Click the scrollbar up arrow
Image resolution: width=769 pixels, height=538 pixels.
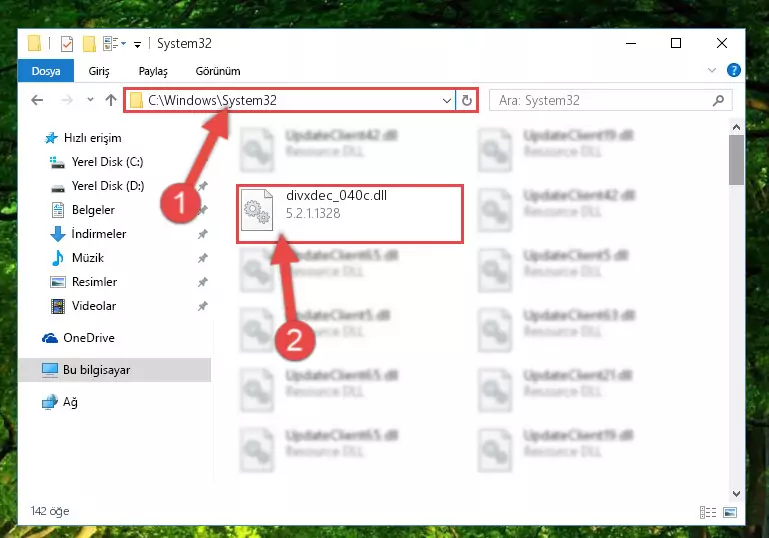point(736,127)
